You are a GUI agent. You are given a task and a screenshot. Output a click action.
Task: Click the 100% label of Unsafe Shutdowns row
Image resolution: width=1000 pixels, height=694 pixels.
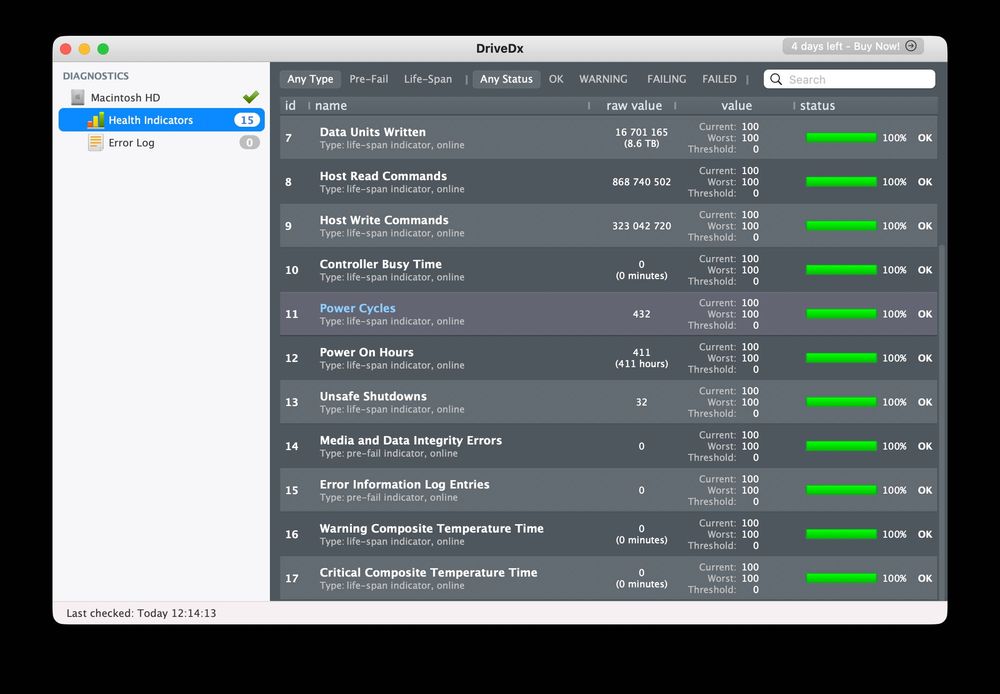tap(894, 402)
